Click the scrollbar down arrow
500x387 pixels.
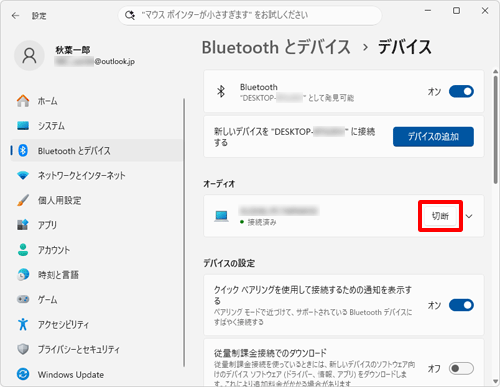(x=496, y=381)
